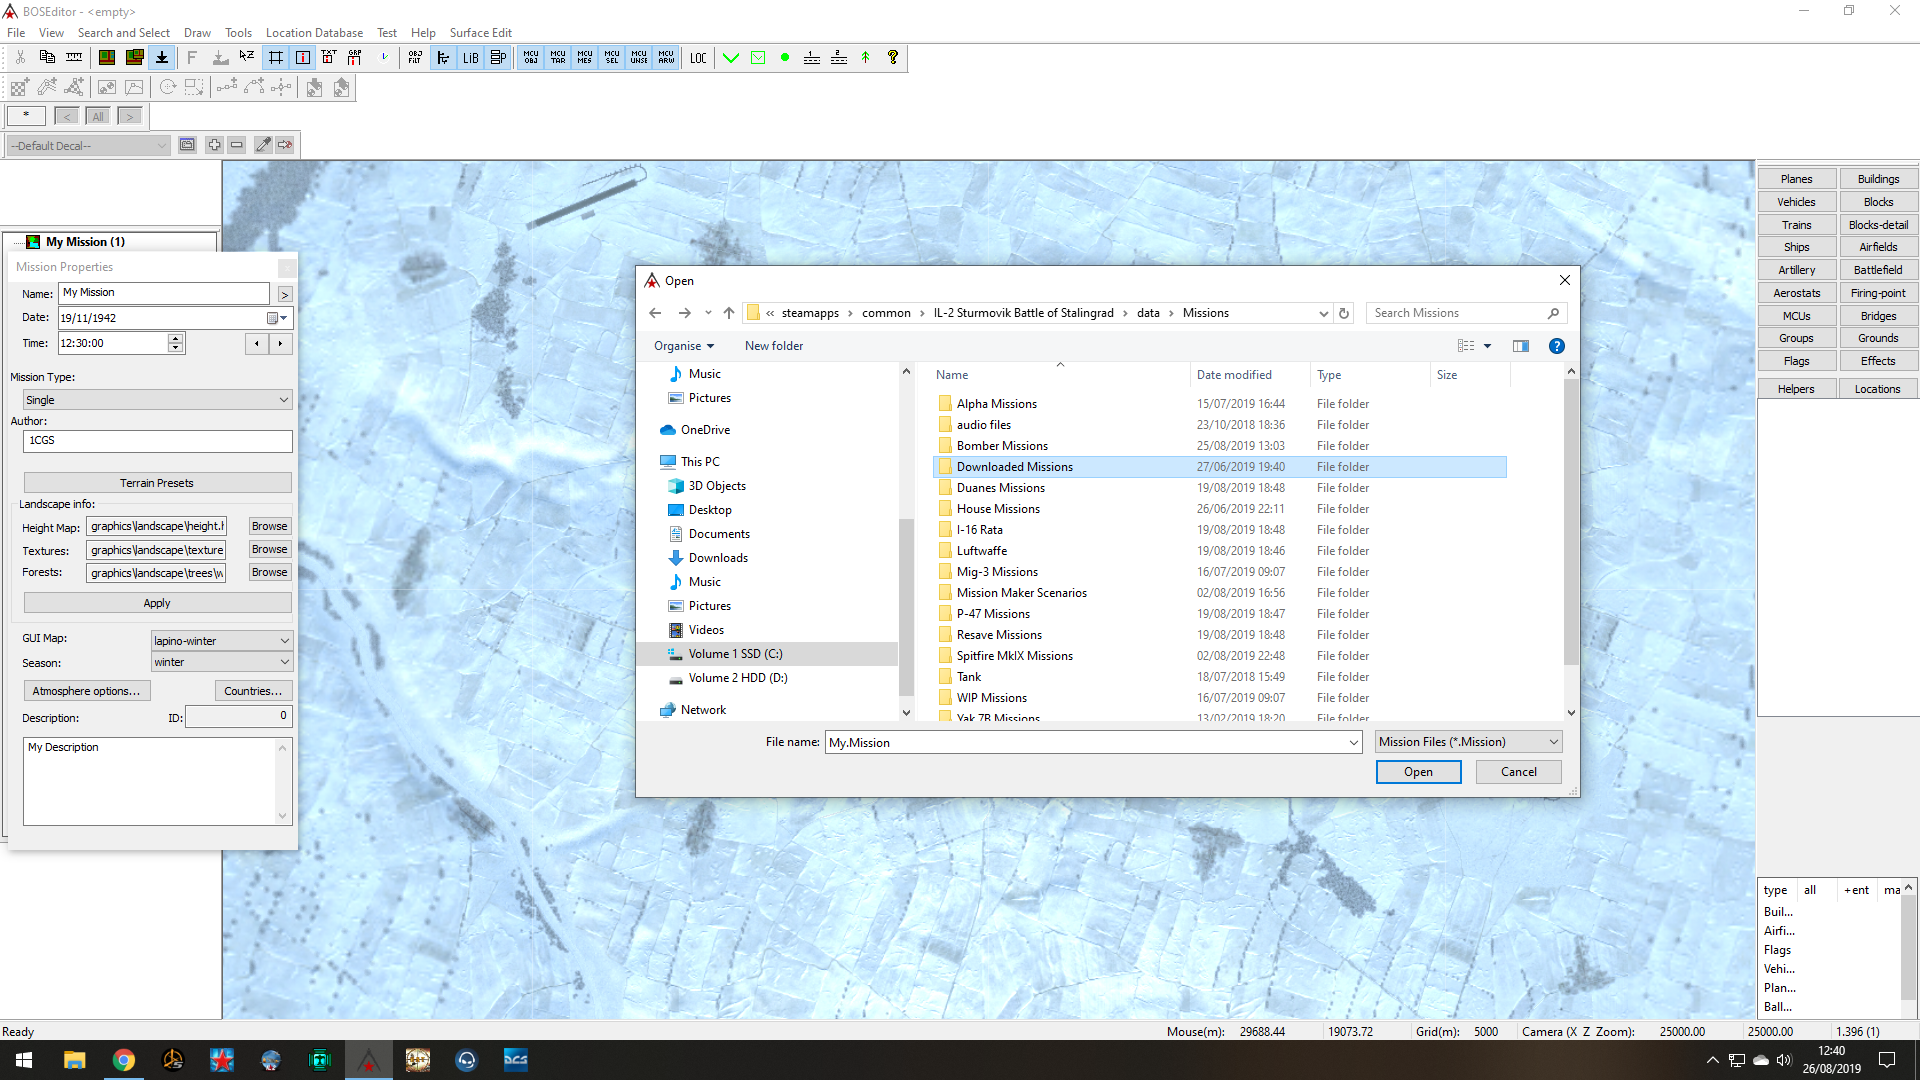Open the Location Database menu

click(x=314, y=32)
